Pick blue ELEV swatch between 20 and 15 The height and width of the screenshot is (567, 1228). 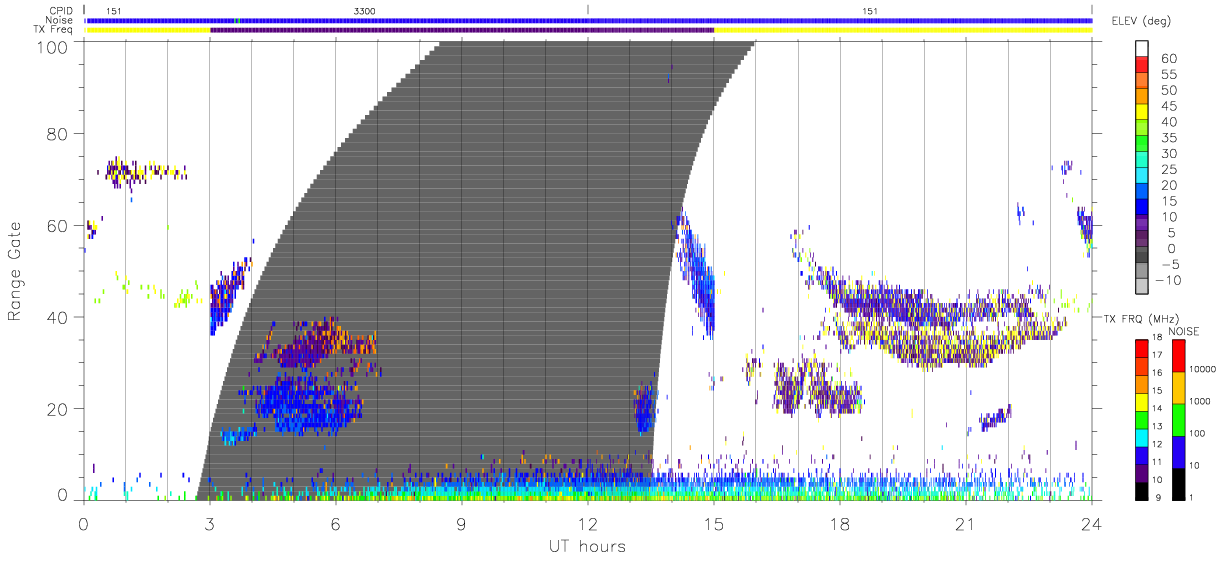click(x=1144, y=193)
